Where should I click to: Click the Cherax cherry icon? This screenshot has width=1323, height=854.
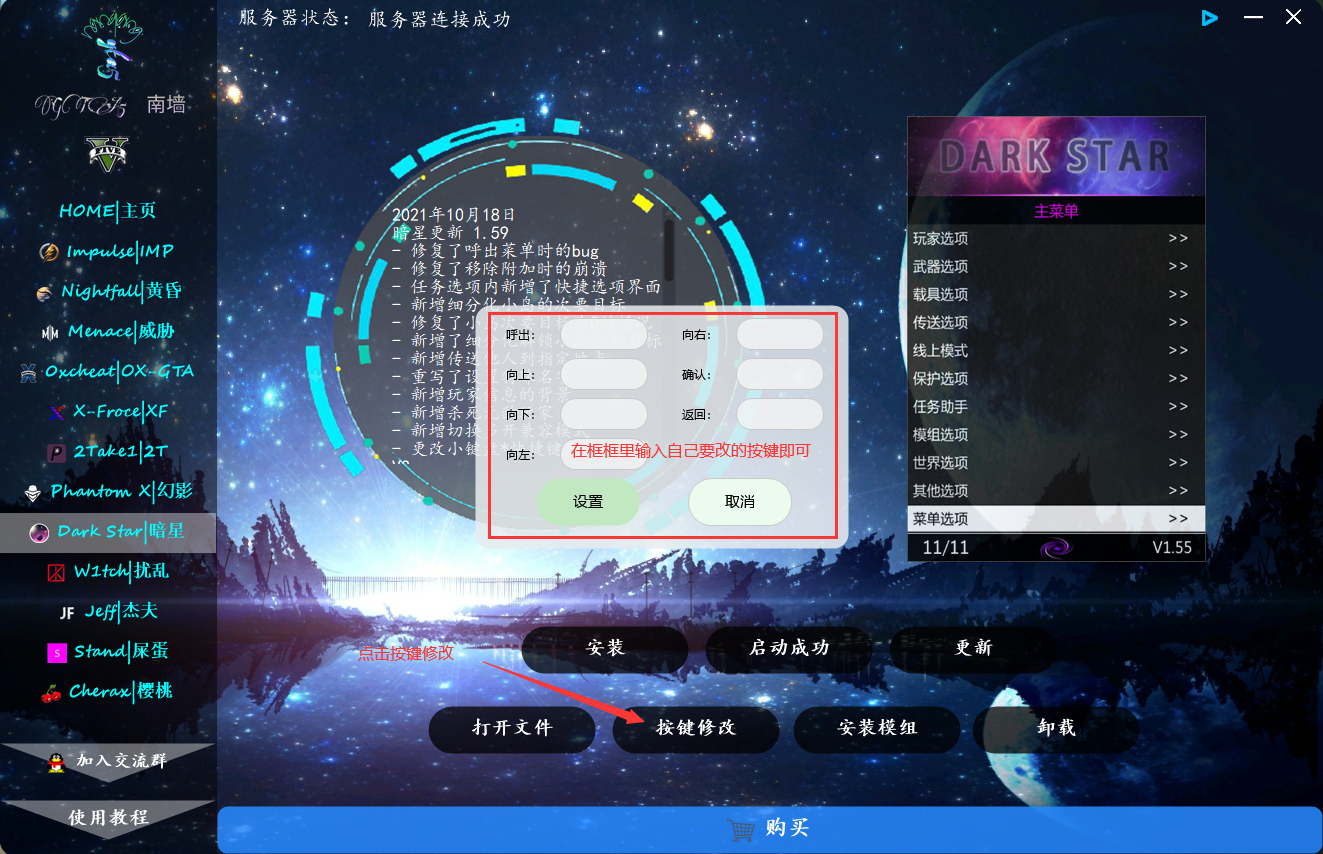(x=51, y=692)
